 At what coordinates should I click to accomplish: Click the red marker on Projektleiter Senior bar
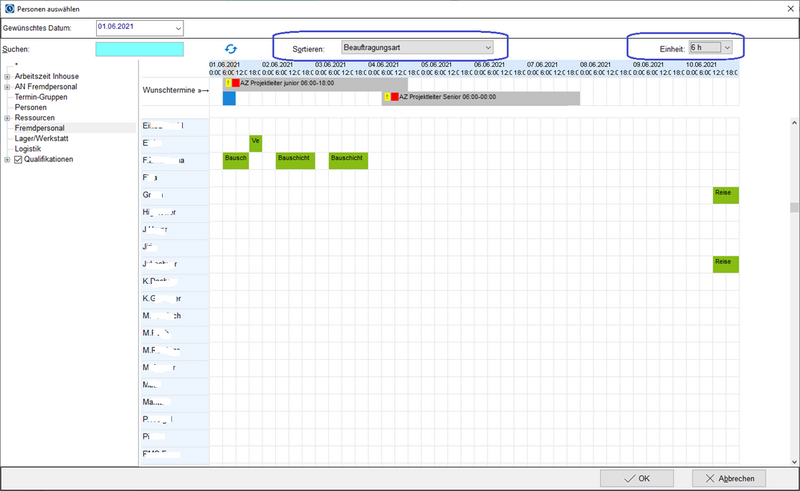tap(395, 97)
